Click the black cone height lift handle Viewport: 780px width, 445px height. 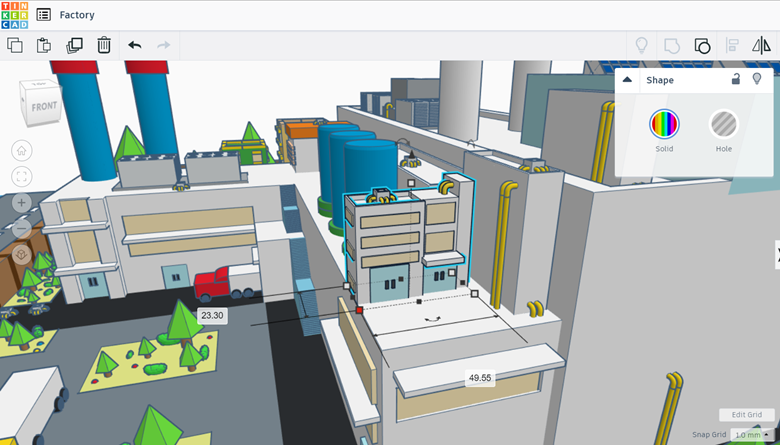(x=411, y=154)
